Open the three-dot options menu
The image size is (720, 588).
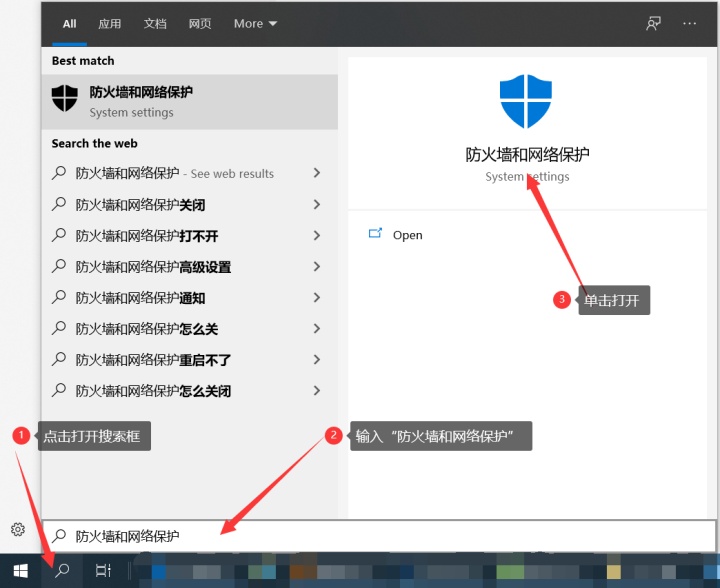689,23
